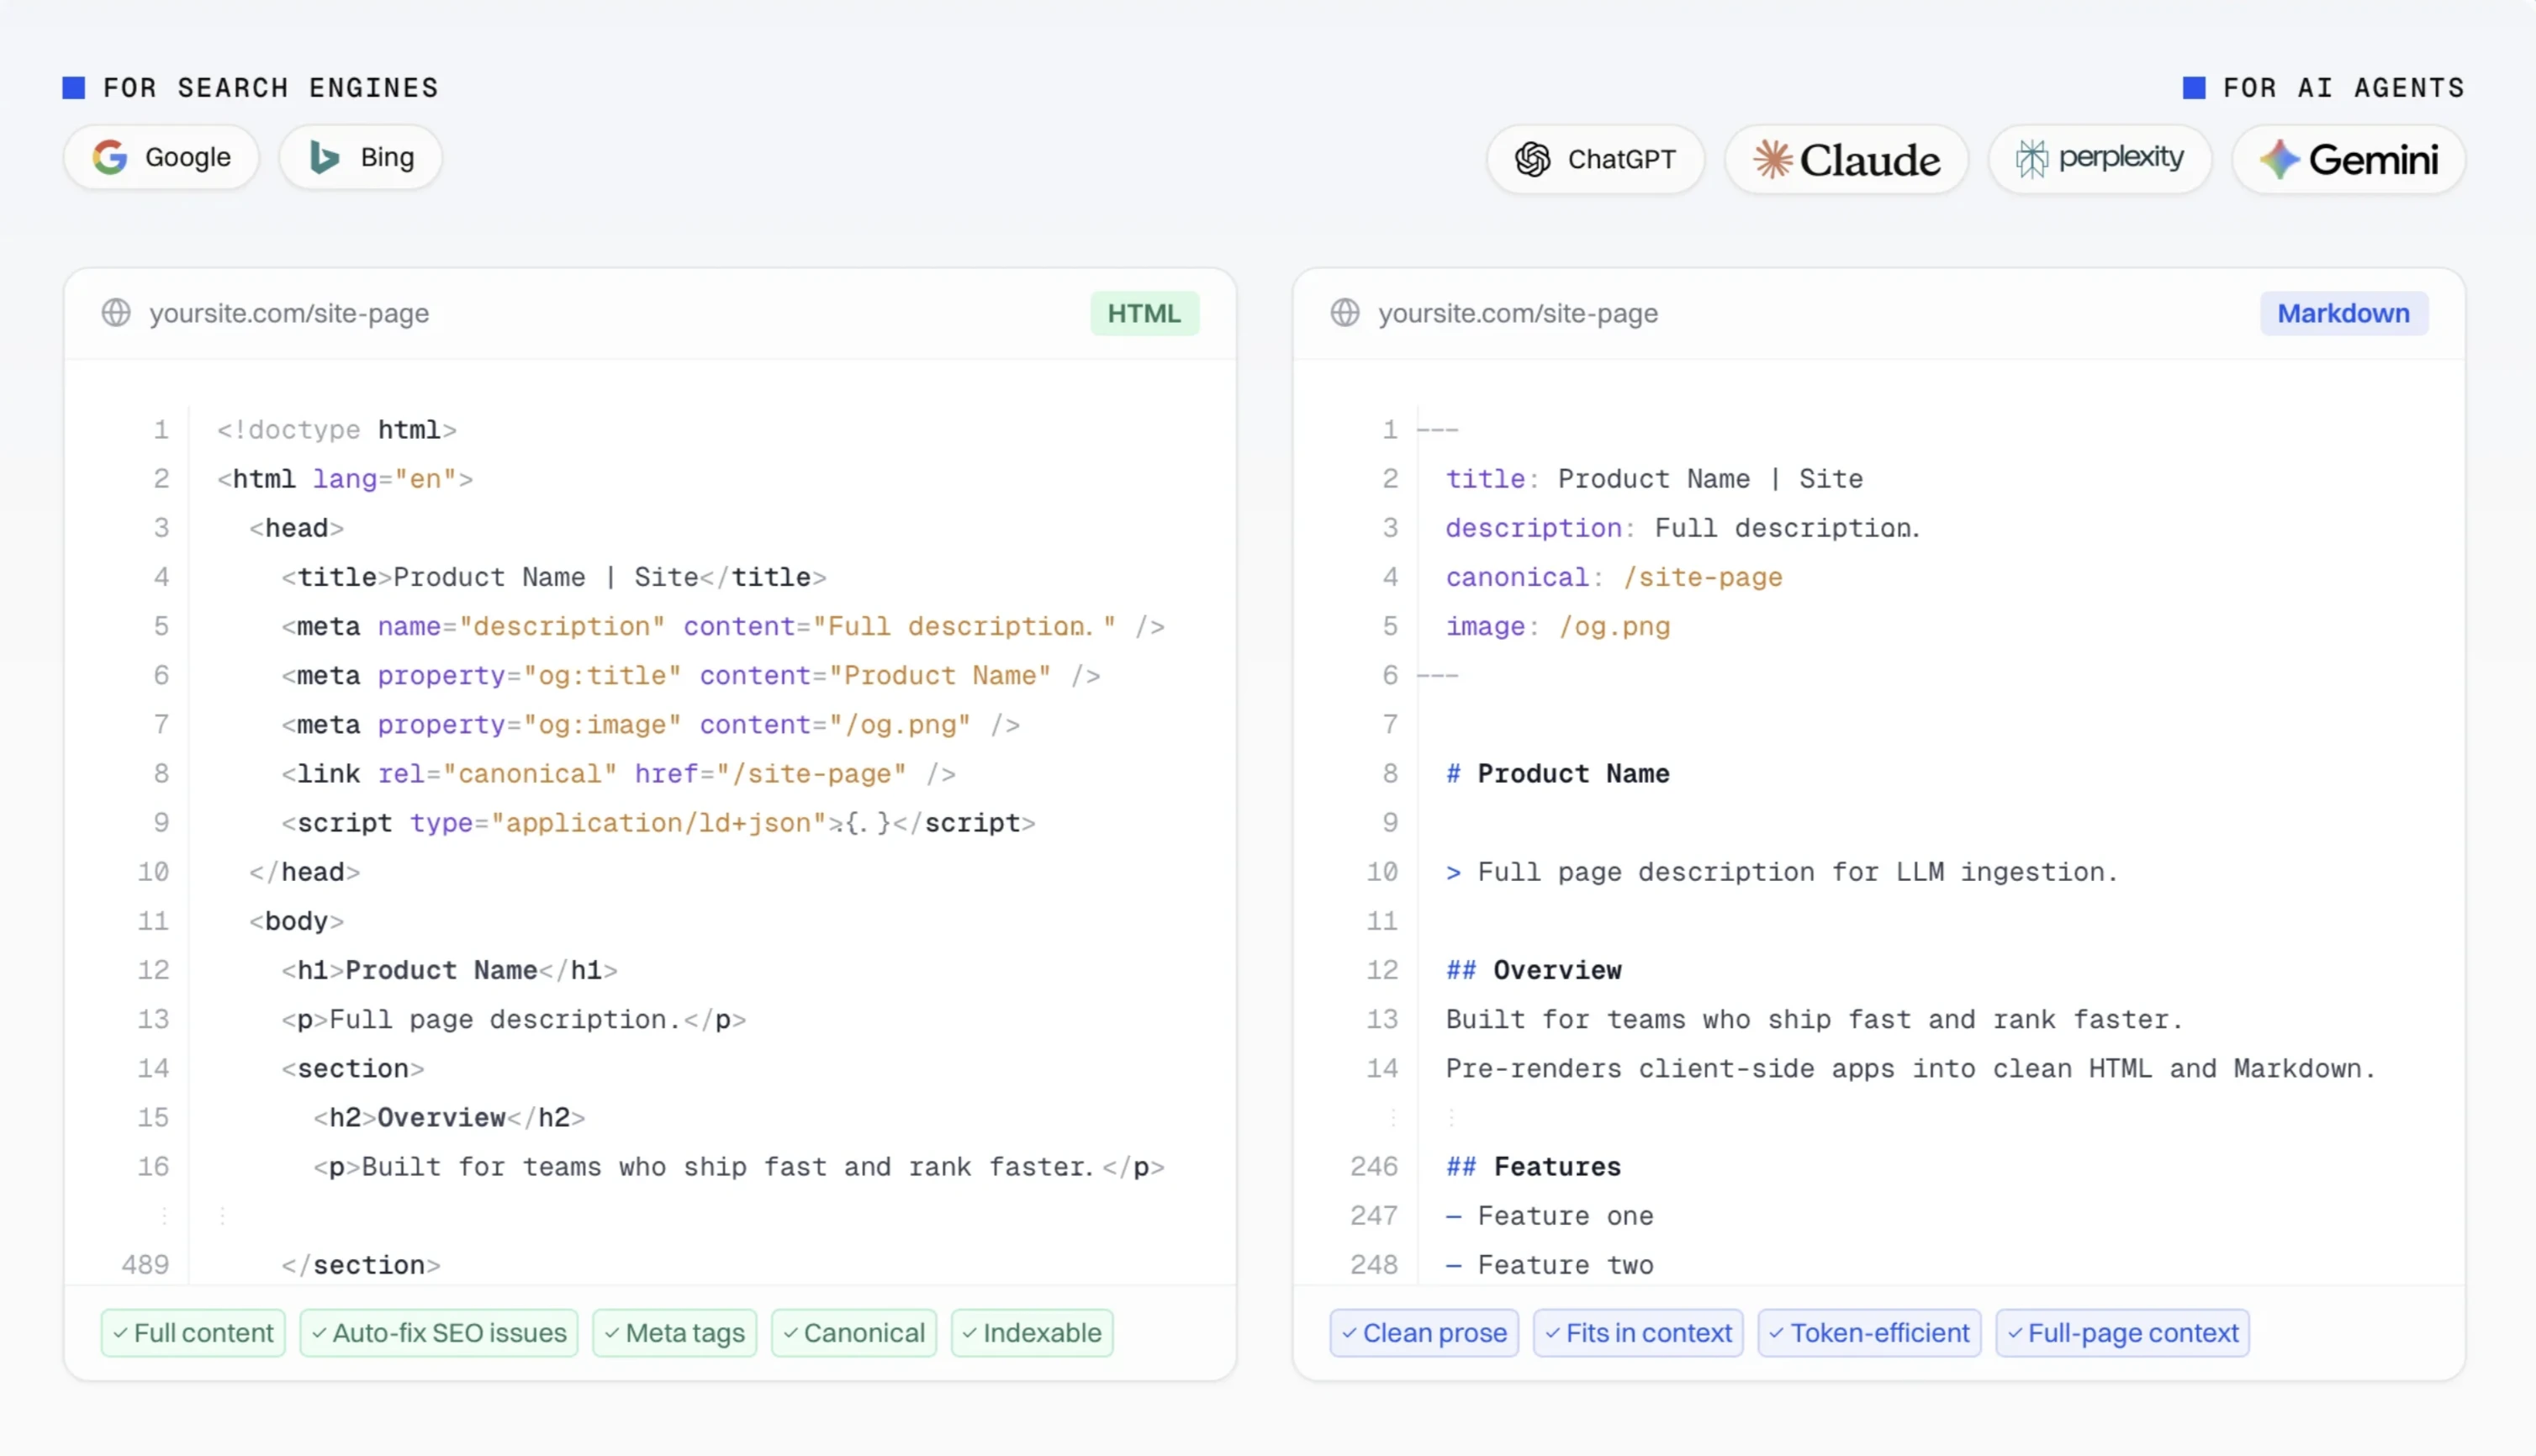Click the meta property="og:title" line
The width and height of the screenshot is (2536, 1456).
point(691,675)
